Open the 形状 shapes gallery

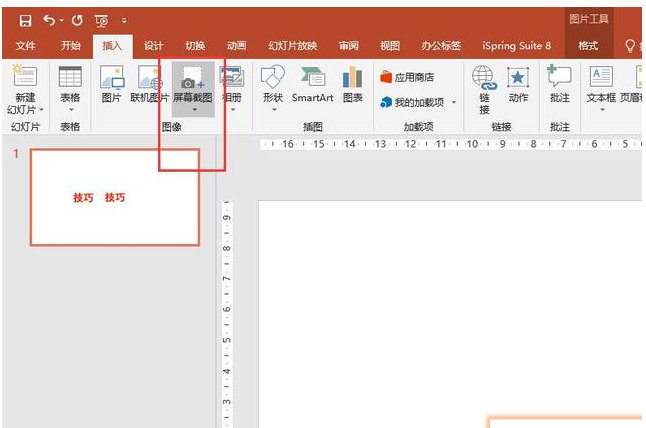click(273, 89)
